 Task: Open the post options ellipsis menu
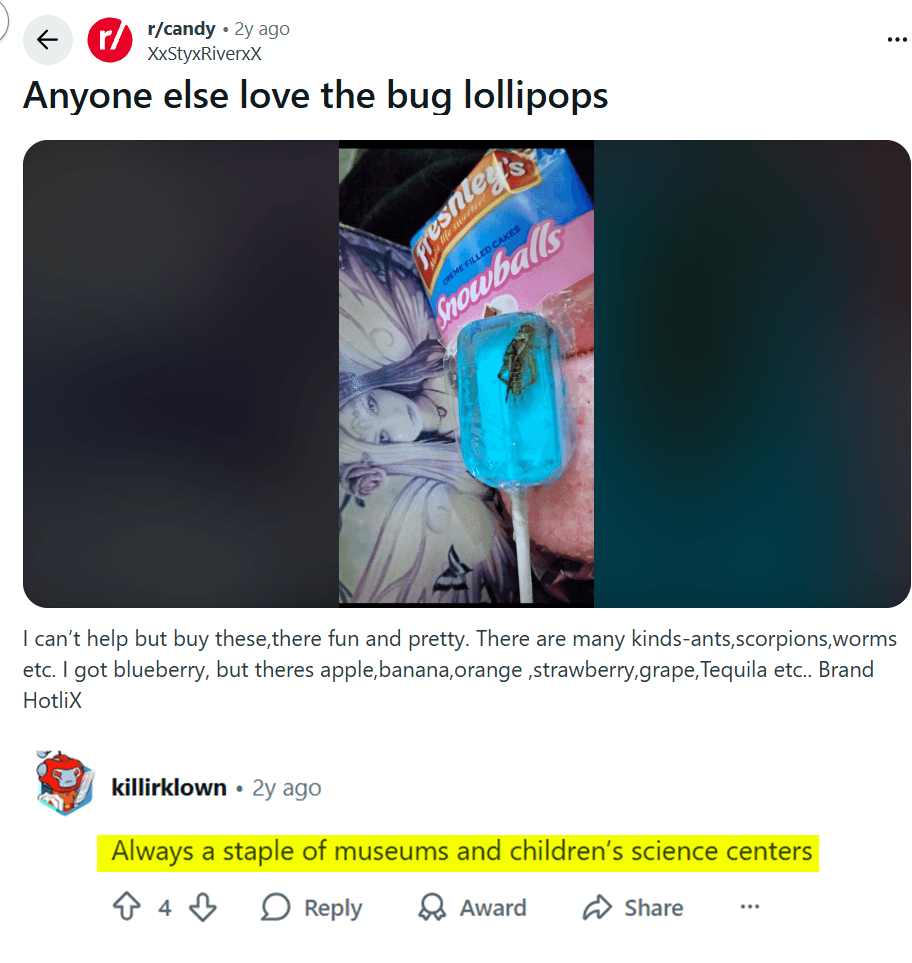pyautogui.click(x=897, y=40)
